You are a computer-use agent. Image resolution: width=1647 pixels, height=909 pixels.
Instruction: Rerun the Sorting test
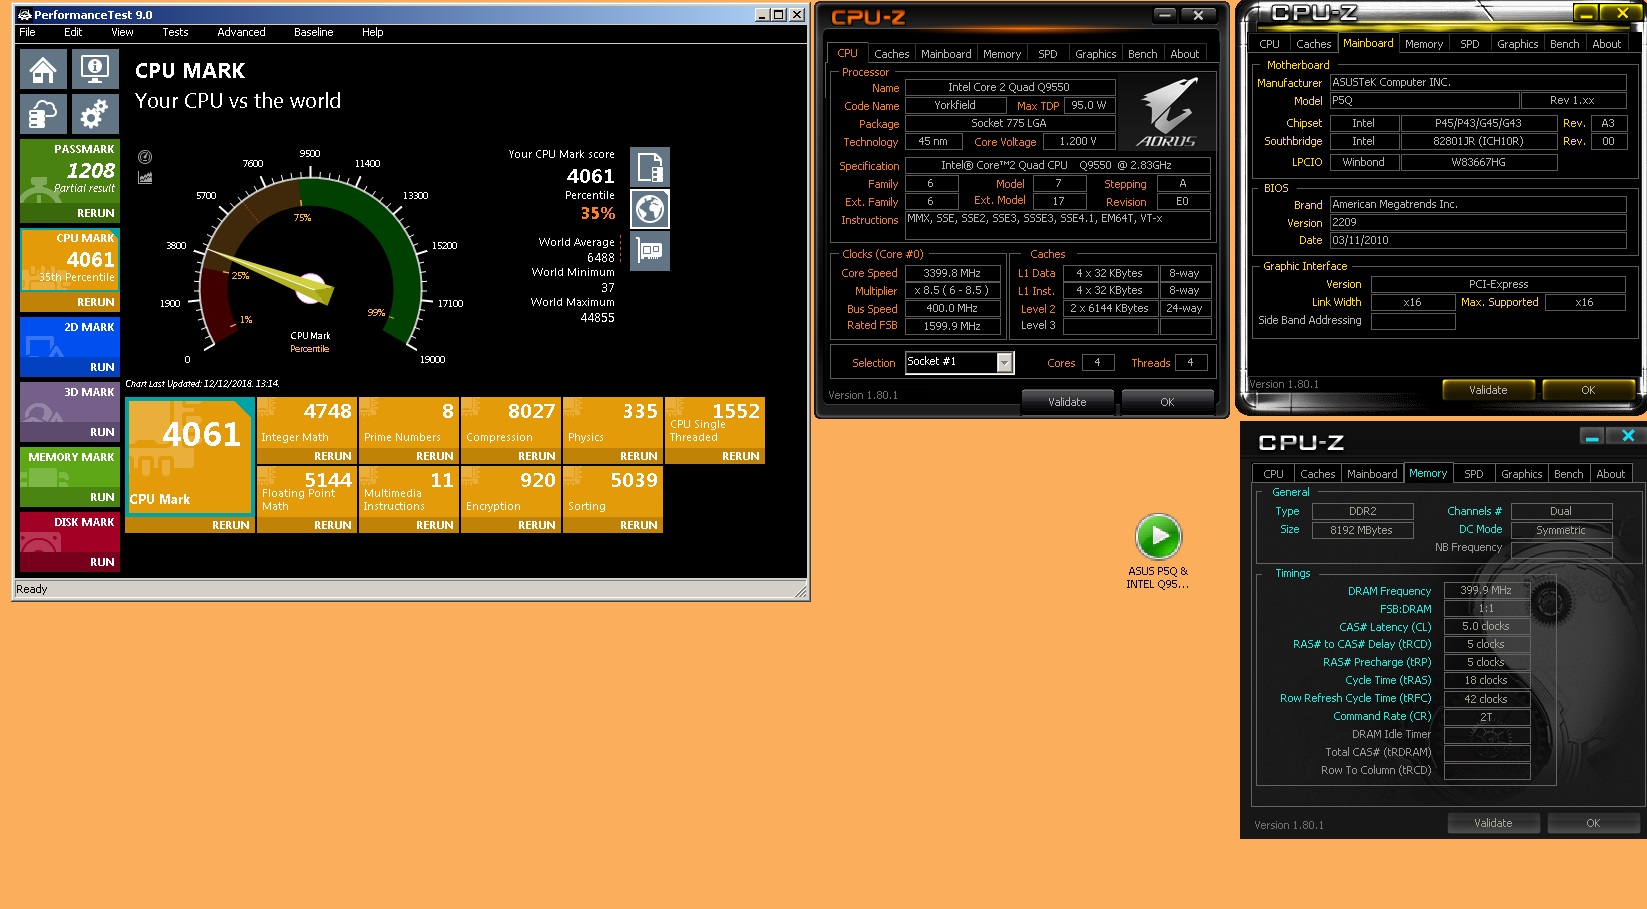[x=638, y=525]
